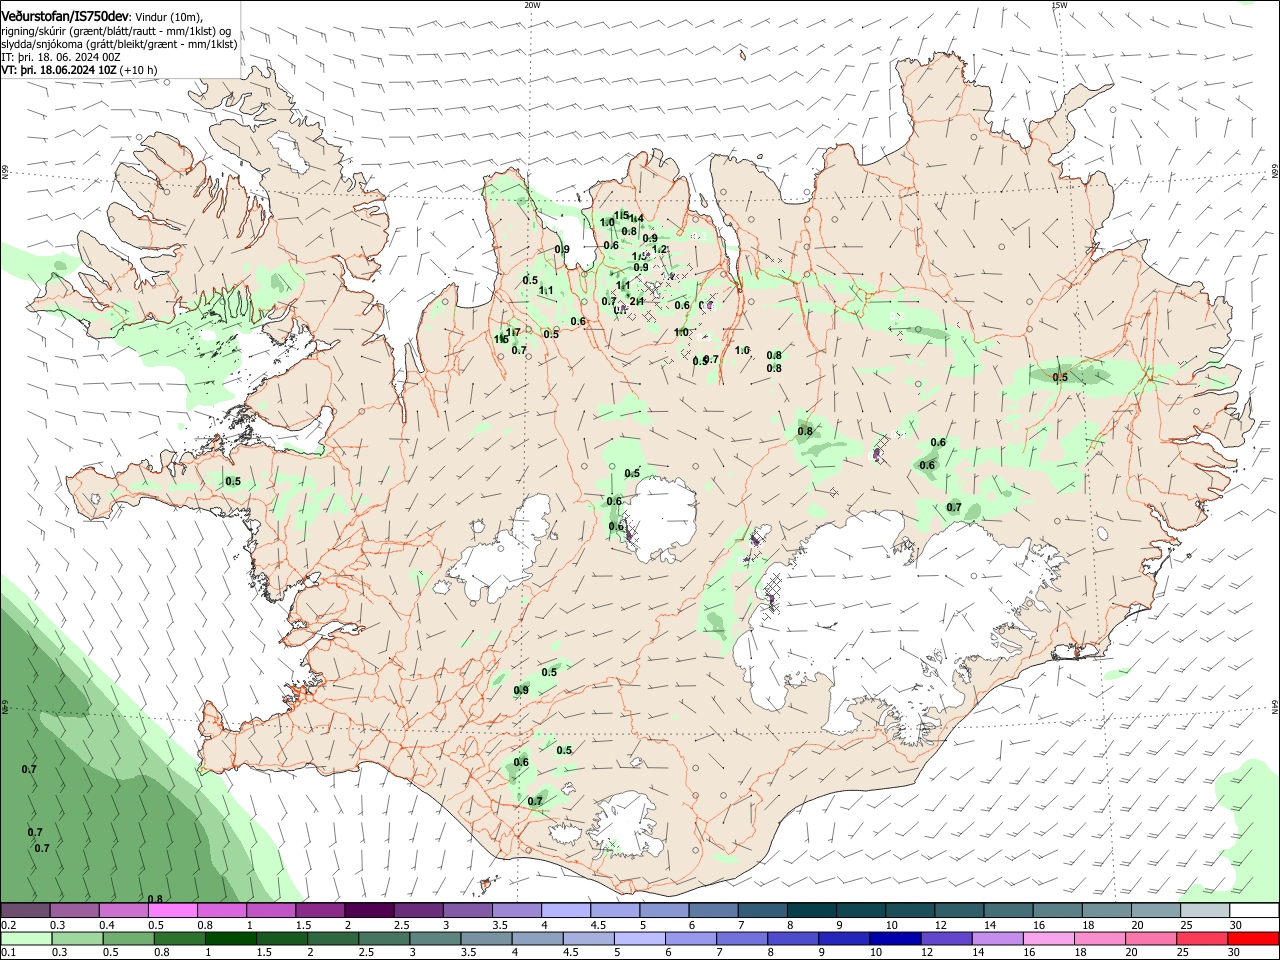Select the royal blue 8 swatch in lower scale
Screen dimensions: 1280x960
792,939
